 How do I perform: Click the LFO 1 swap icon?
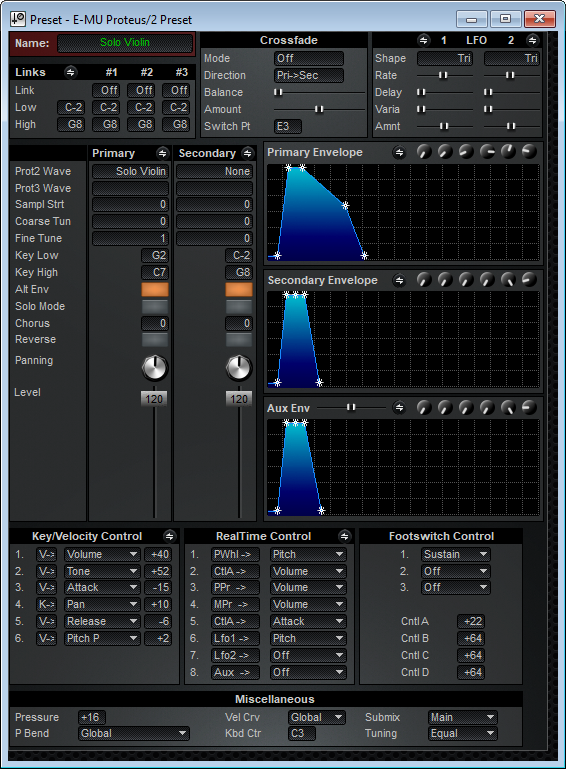pos(423,40)
